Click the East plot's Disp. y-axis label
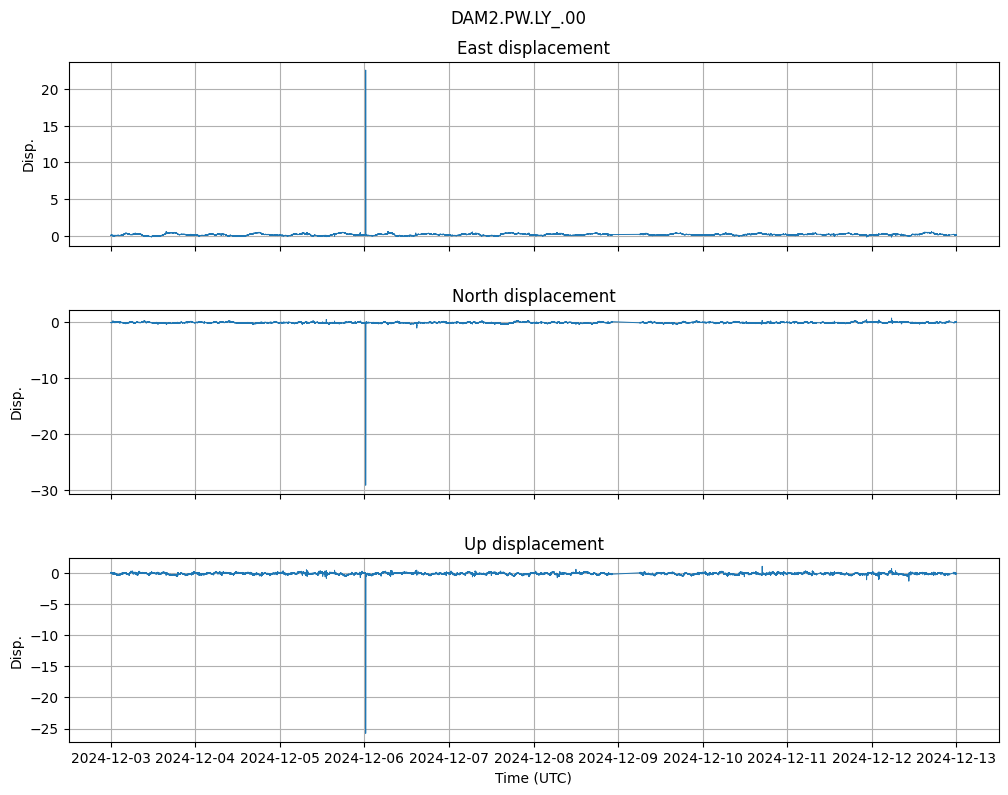 [29, 154]
